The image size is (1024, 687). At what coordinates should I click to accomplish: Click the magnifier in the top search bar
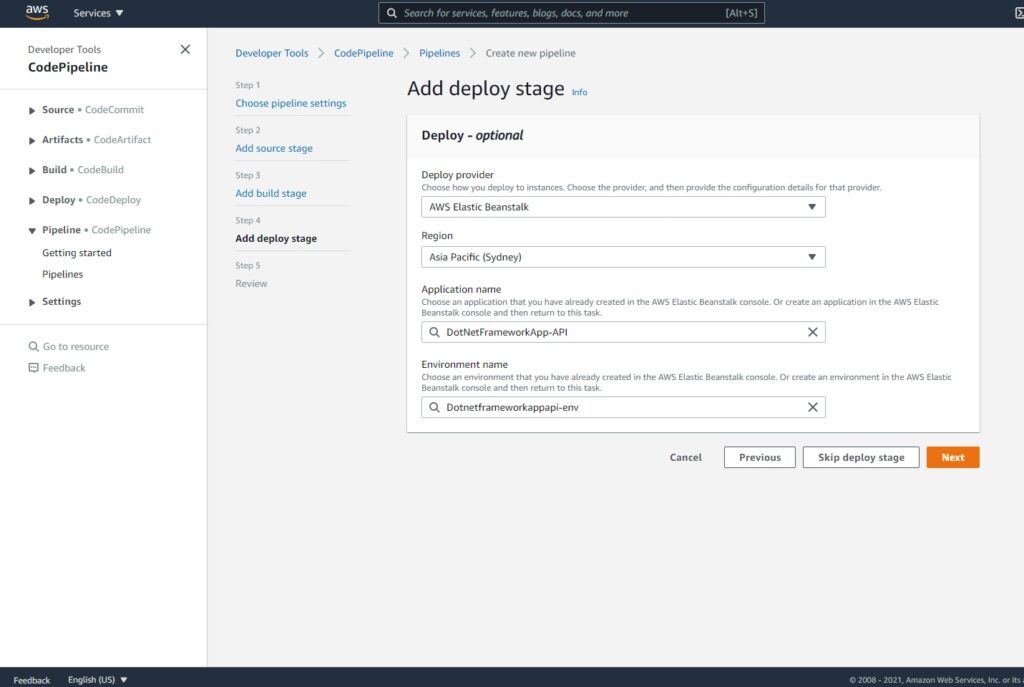(391, 13)
